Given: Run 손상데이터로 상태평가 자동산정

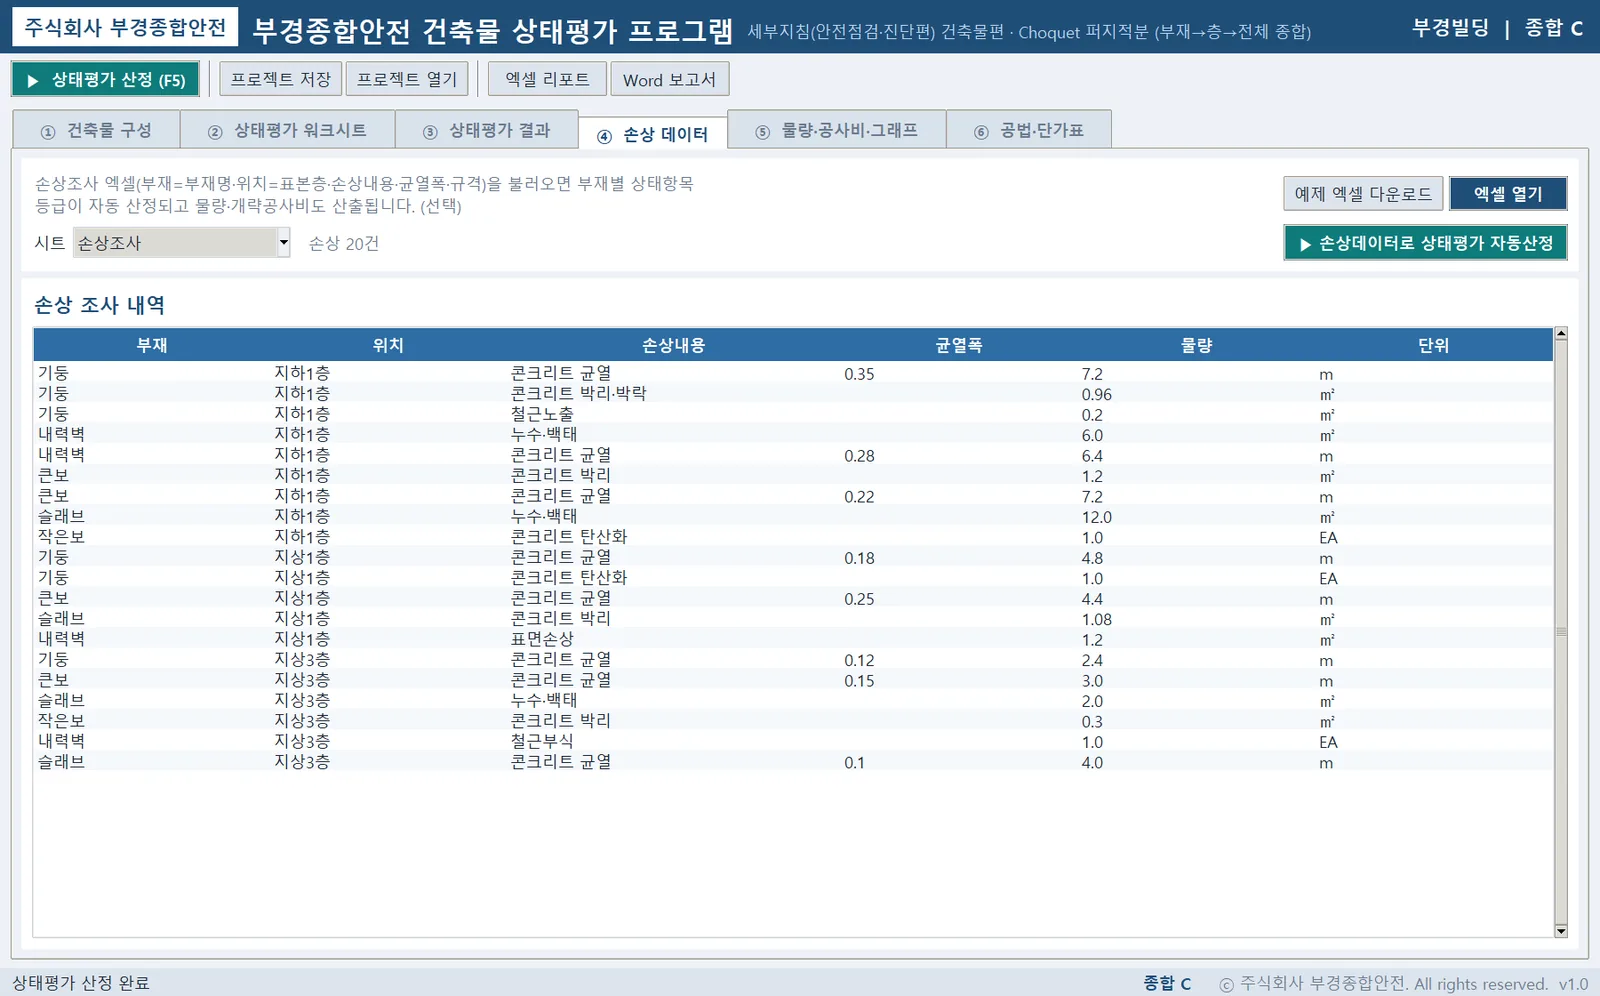Looking at the screenshot, I should point(1426,243).
